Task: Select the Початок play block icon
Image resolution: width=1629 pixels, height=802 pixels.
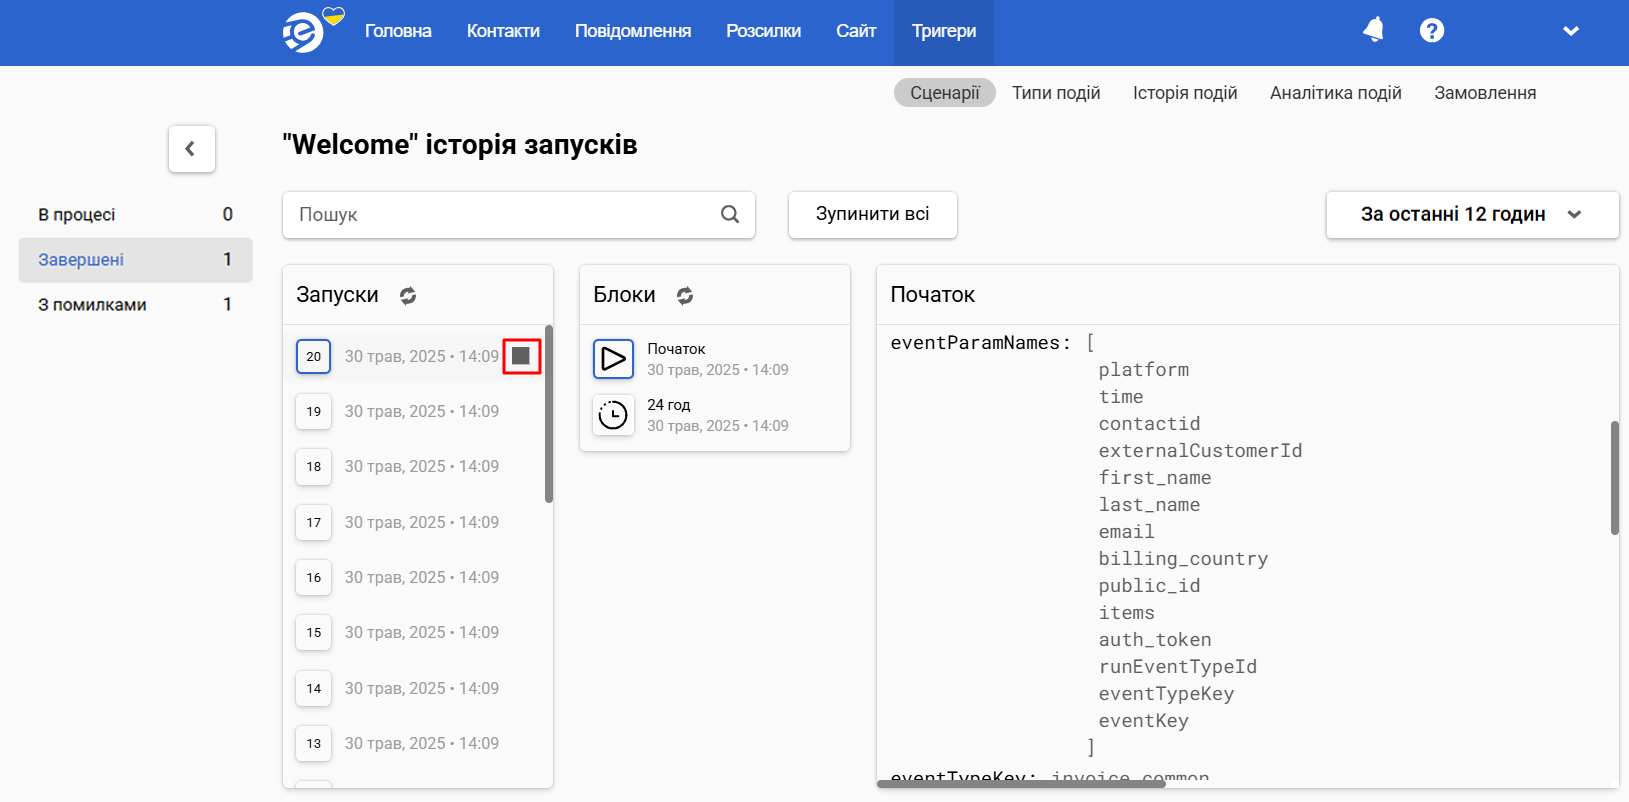Action: tap(613, 359)
